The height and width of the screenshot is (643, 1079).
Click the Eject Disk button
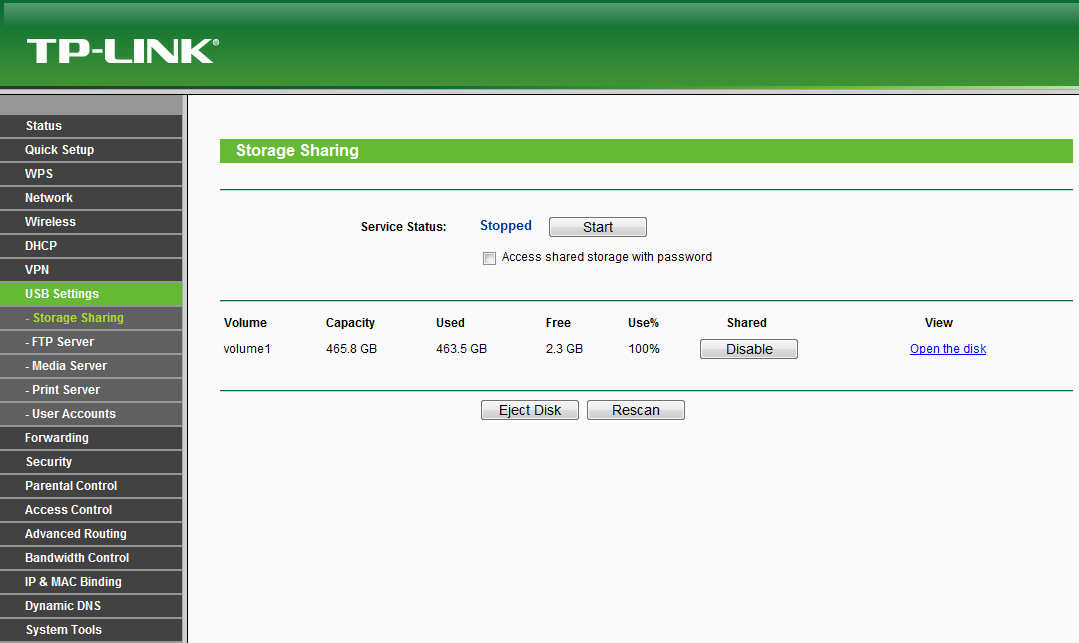tap(529, 410)
